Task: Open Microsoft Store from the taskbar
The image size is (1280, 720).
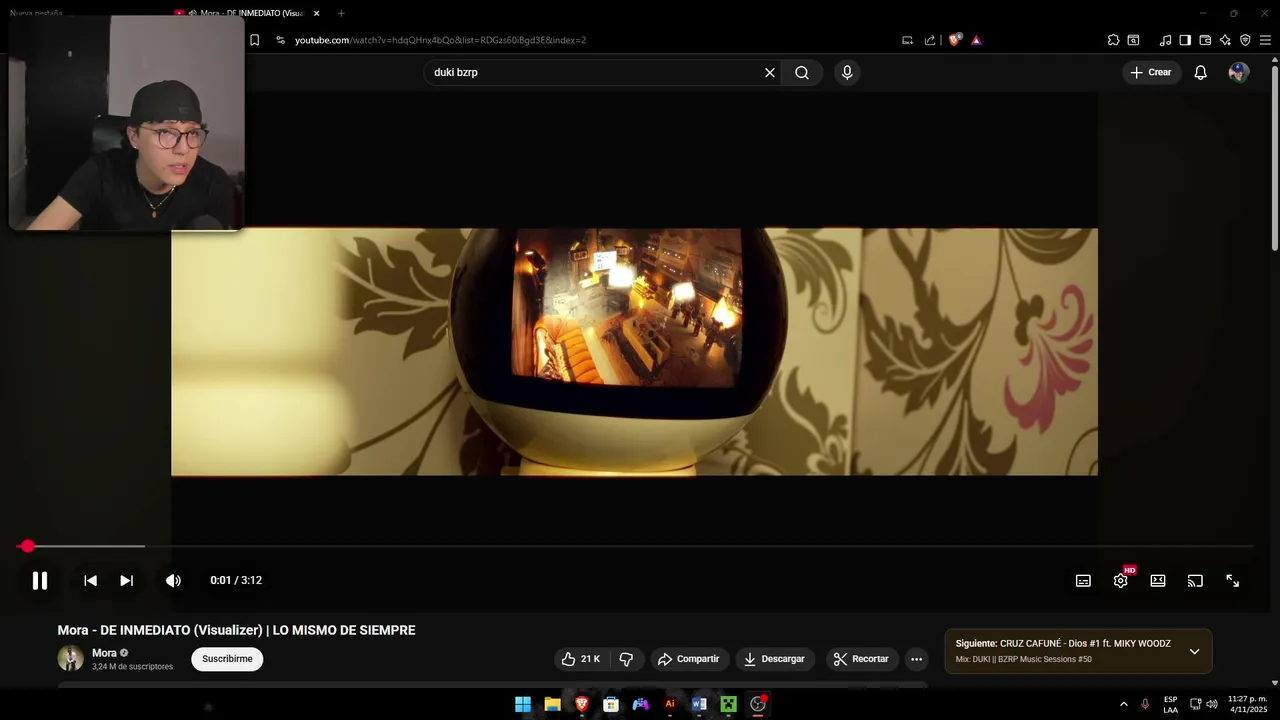Action: [611, 704]
